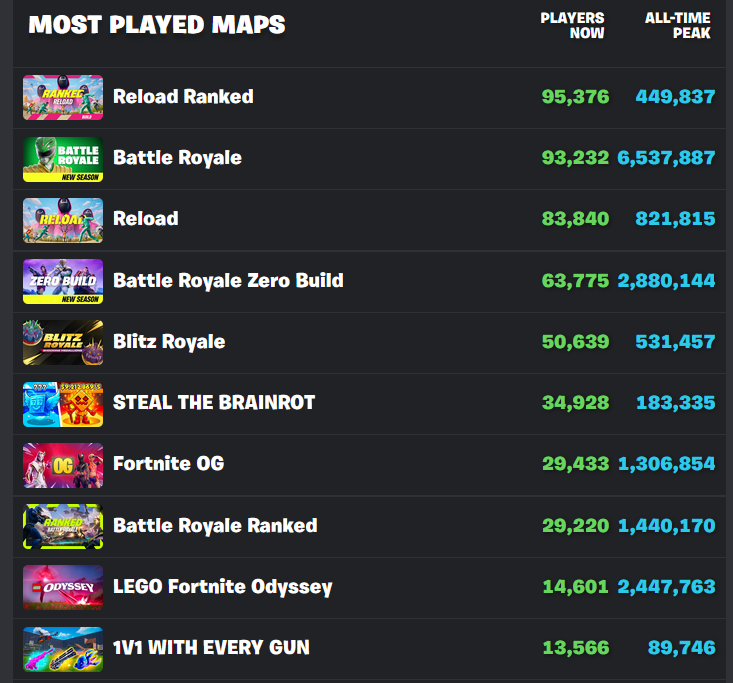Click the all-time peak value 1,306,854
This screenshot has width=733, height=683.
click(x=667, y=464)
